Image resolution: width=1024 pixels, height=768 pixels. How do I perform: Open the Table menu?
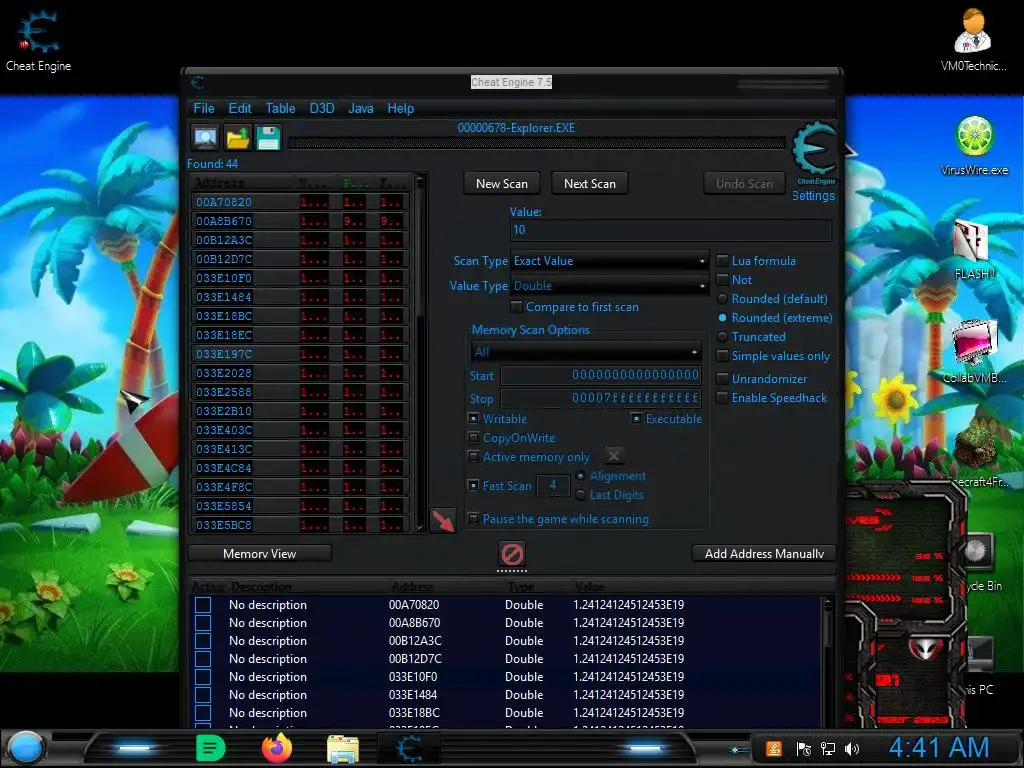pyautogui.click(x=280, y=108)
